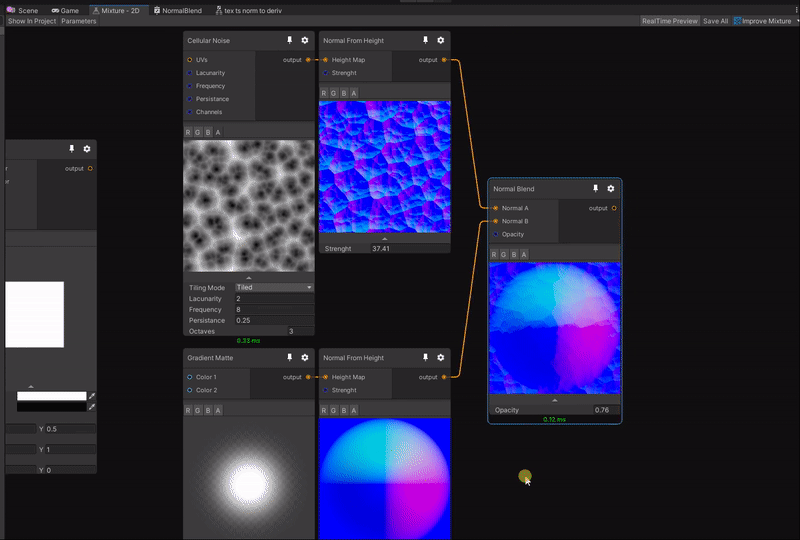Toggle R channel on Normal Blend preview
The image size is (800, 540).
coord(494,254)
